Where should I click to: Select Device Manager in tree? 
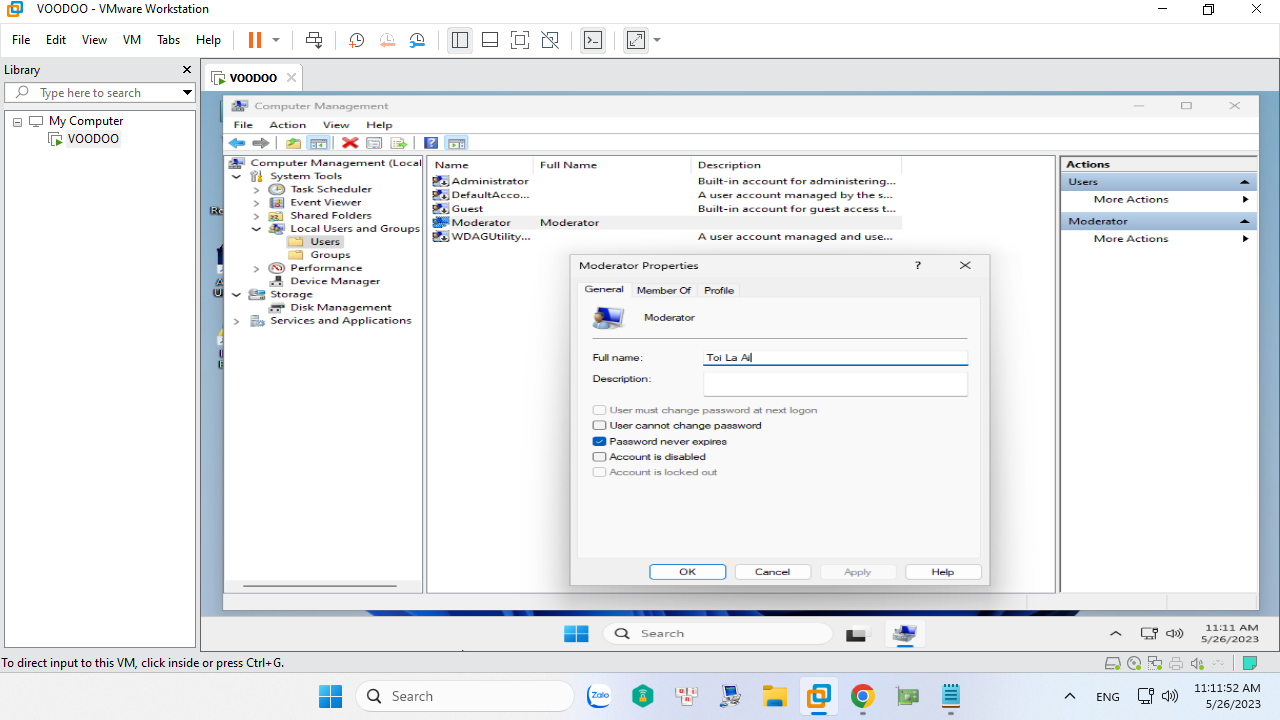coord(335,281)
